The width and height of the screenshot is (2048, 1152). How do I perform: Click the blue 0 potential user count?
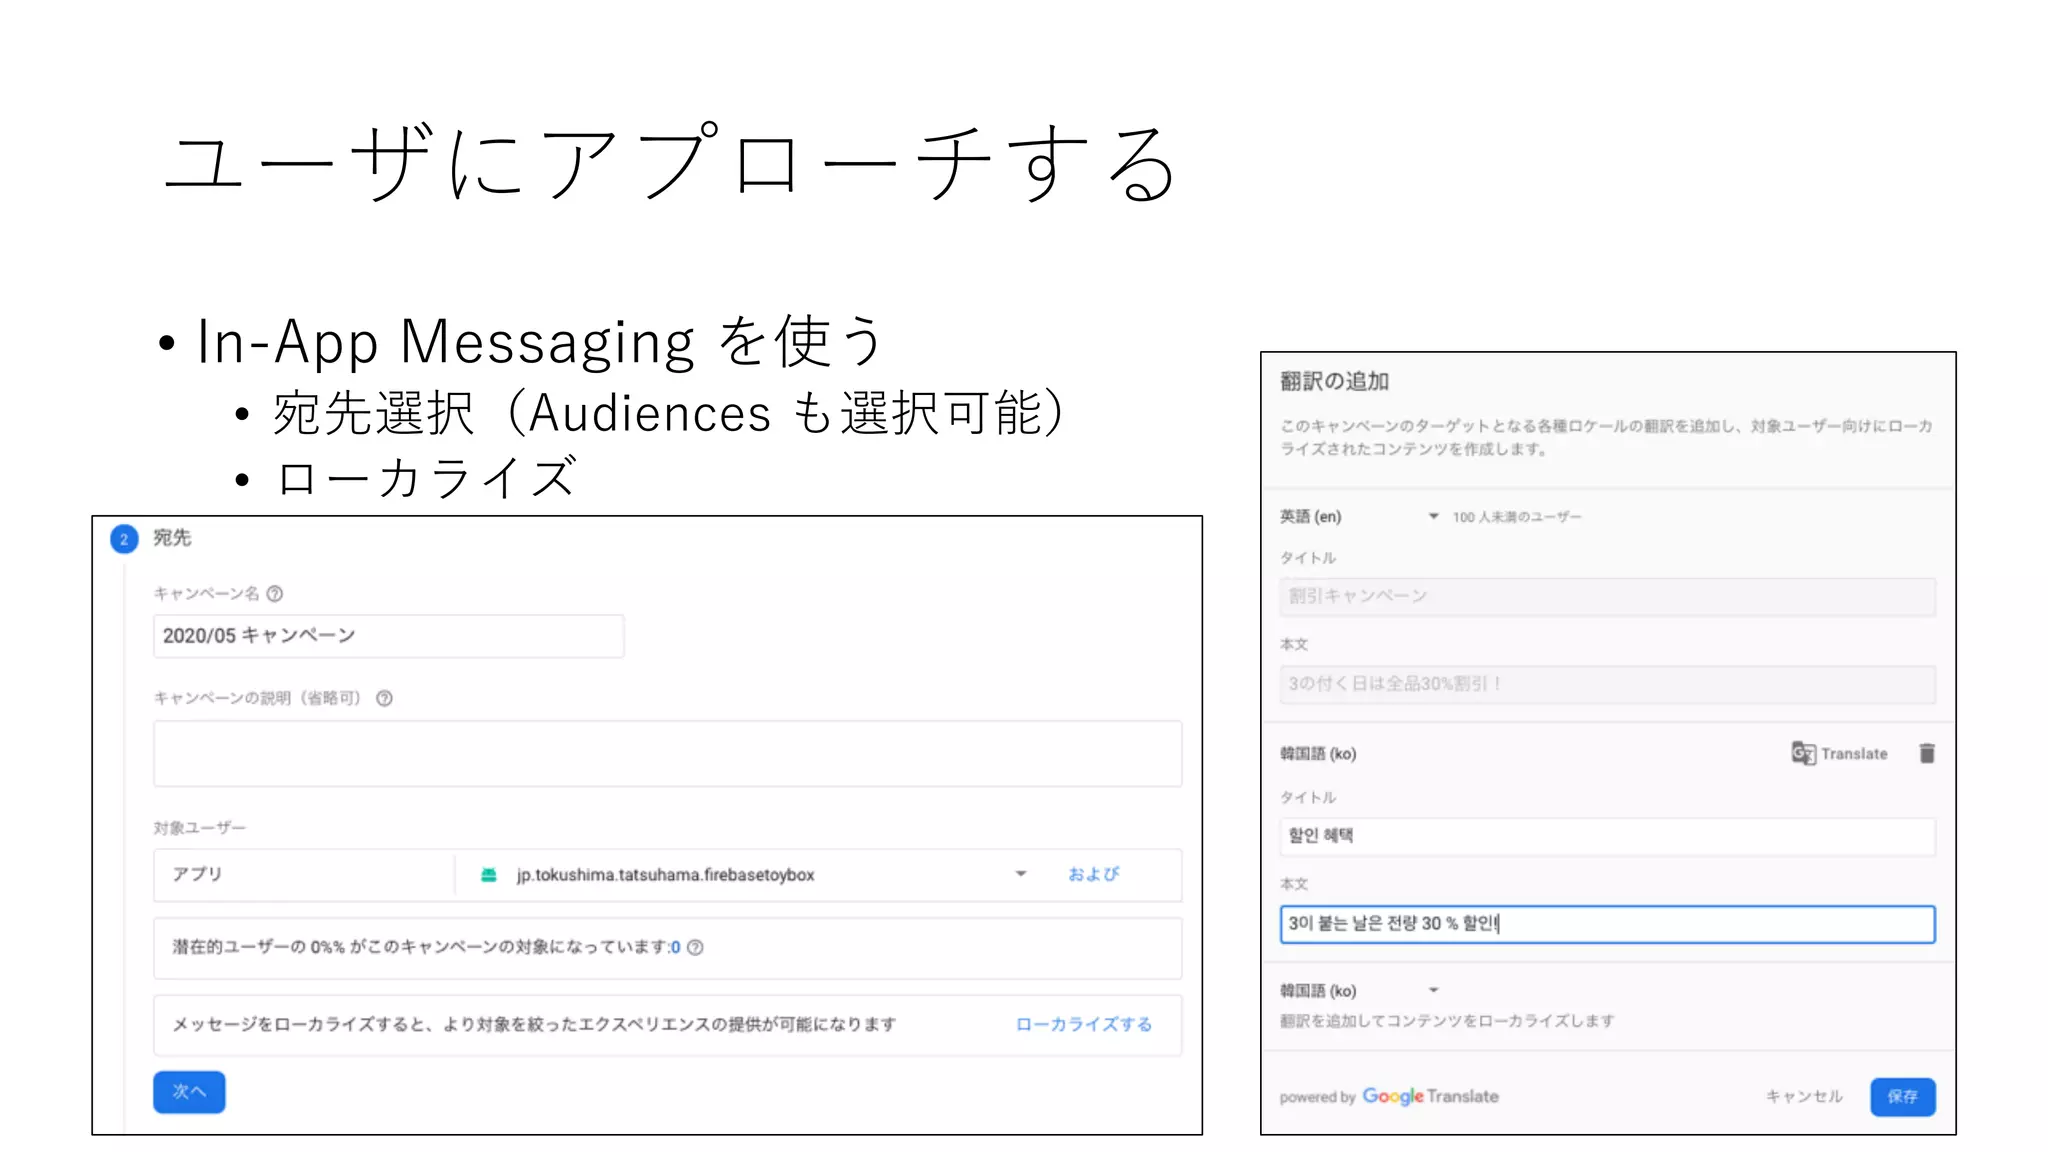click(676, 947)
